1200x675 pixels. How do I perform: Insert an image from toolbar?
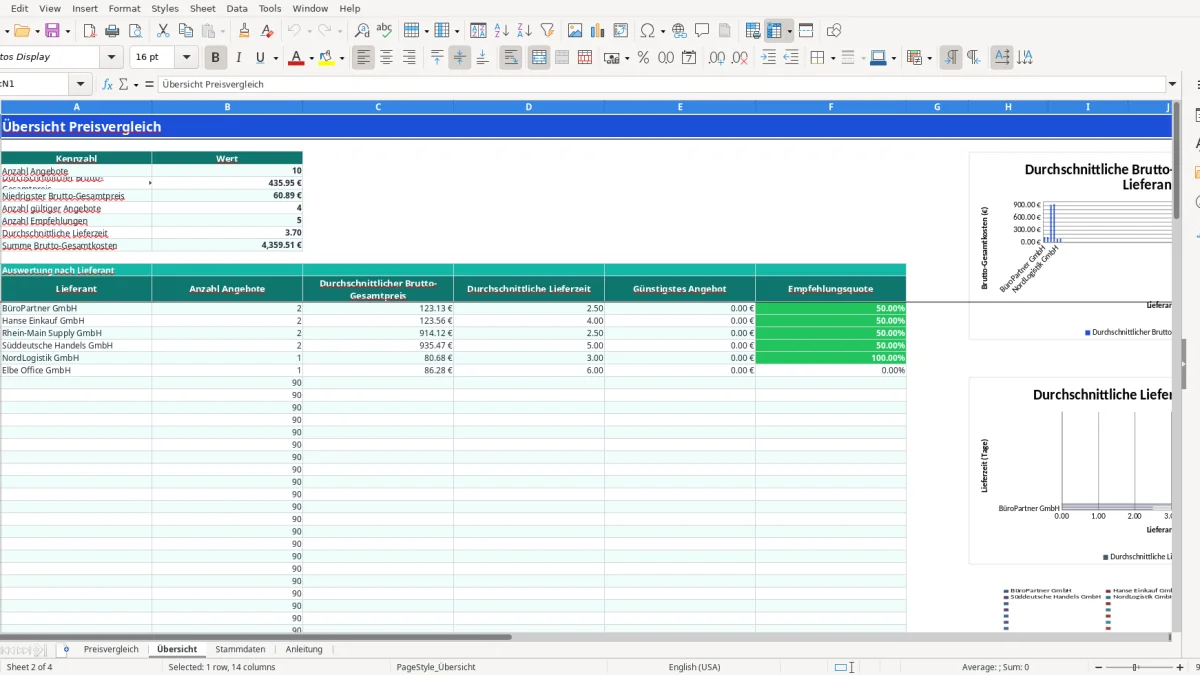tap(575, 31)
